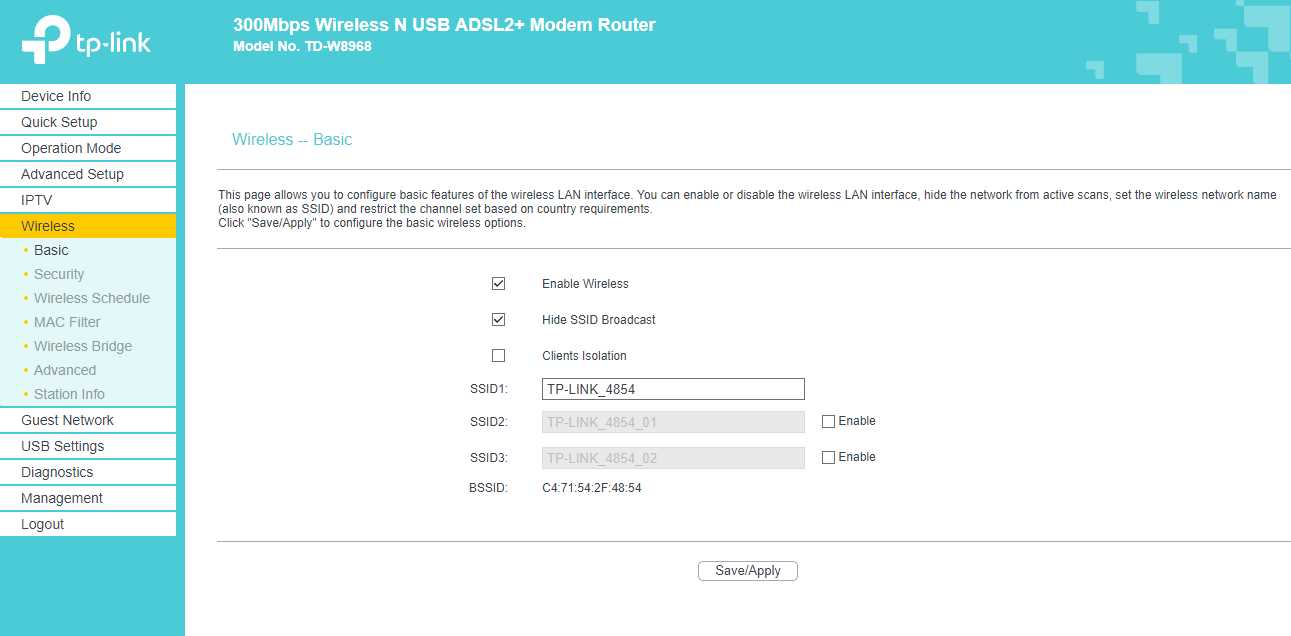Image resolution: width=1291 pixels, height=636 pixels.
Task: Enable SSID2 with its Enable checkbox
Action: pyautogui.click(x=828, y=422)
